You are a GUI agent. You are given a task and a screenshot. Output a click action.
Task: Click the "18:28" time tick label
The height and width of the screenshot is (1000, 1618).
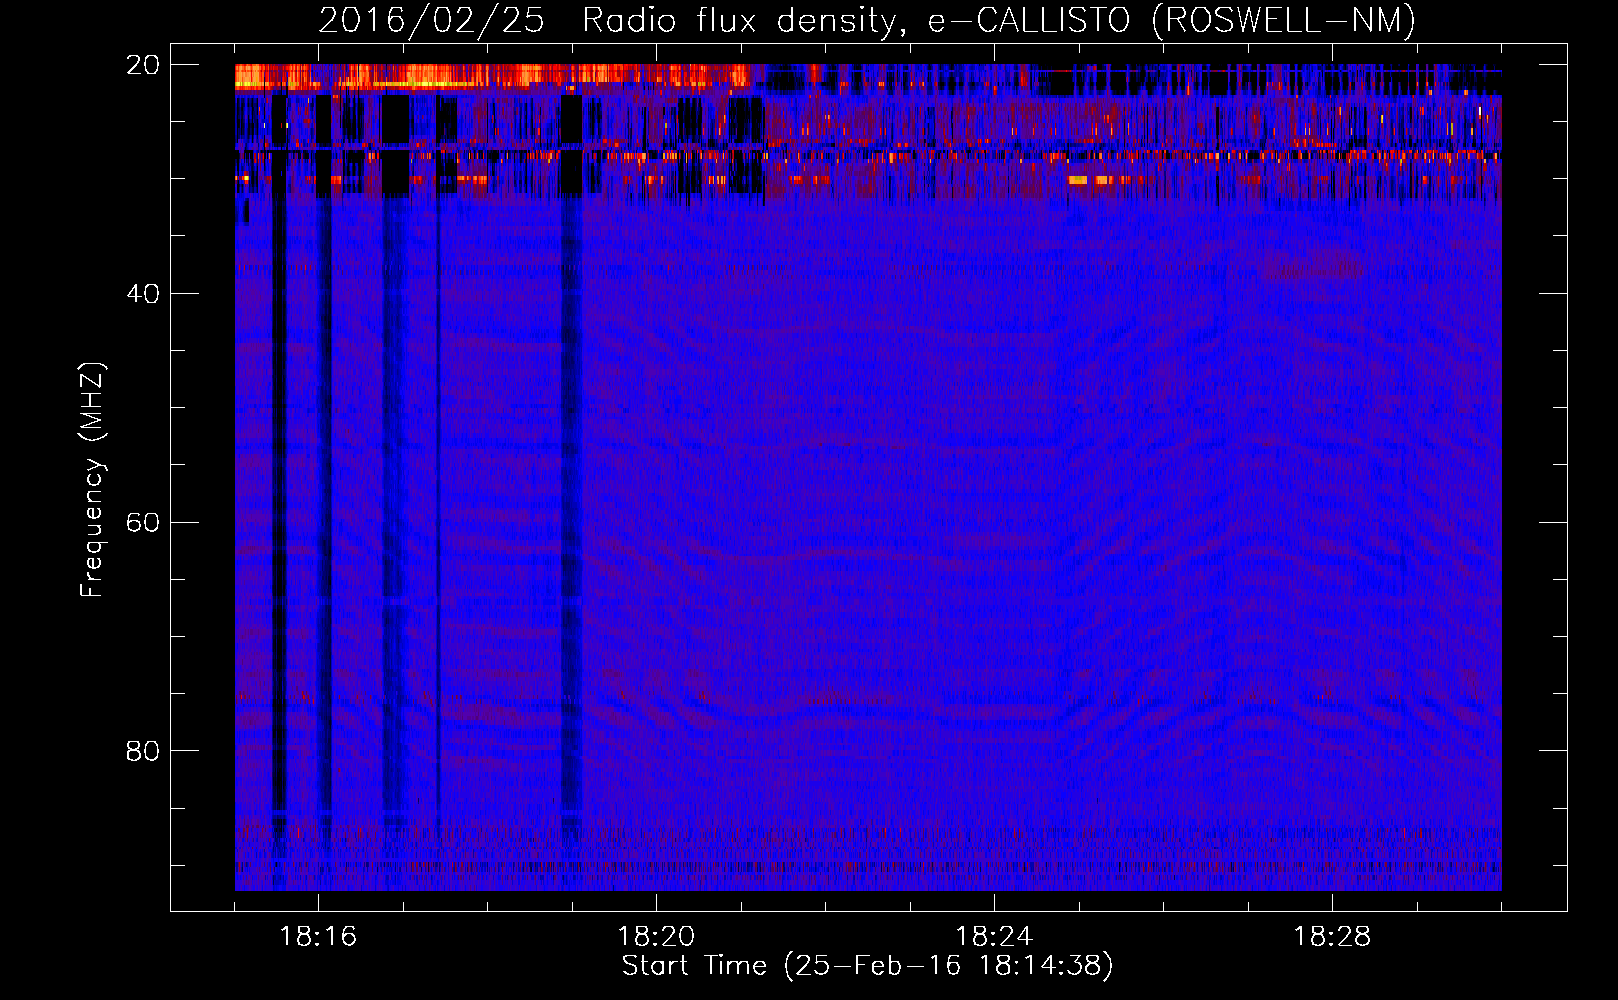1332,937
